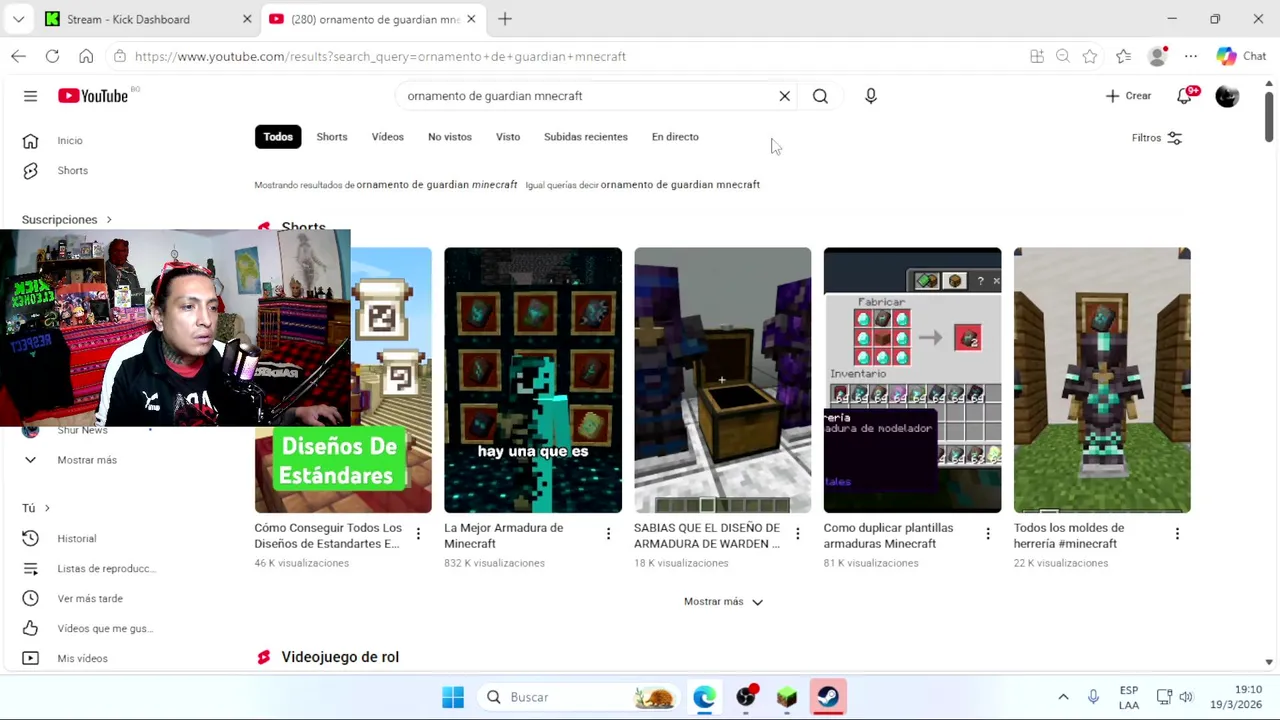Close the Kick Dashboard browser tab
The image size is (1280, 720).
tap(247, 19)
